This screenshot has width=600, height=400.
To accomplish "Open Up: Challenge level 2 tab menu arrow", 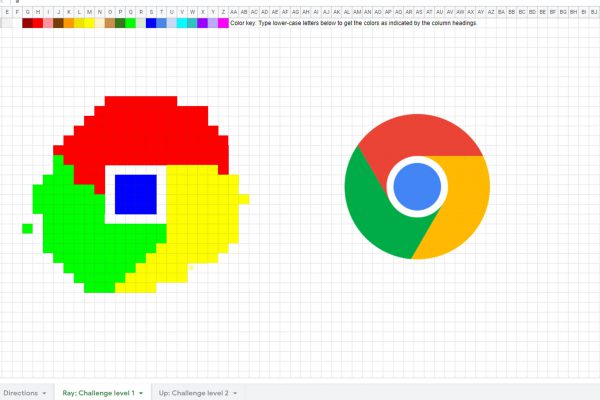I will pos(235,393).
